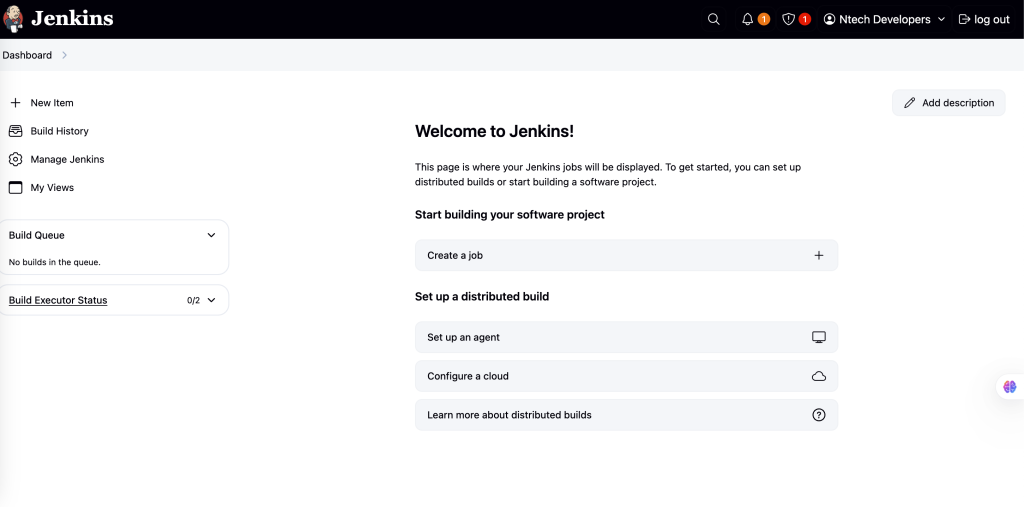Open Build History in sidebar
Viewport: 1024px width, 507px height.
point(59,131)
